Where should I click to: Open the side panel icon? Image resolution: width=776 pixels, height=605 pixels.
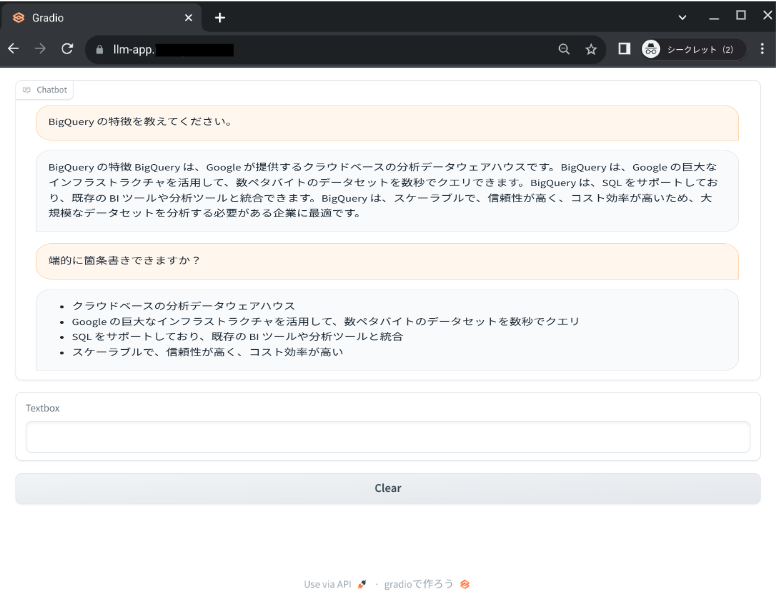(x=624, y=49)
